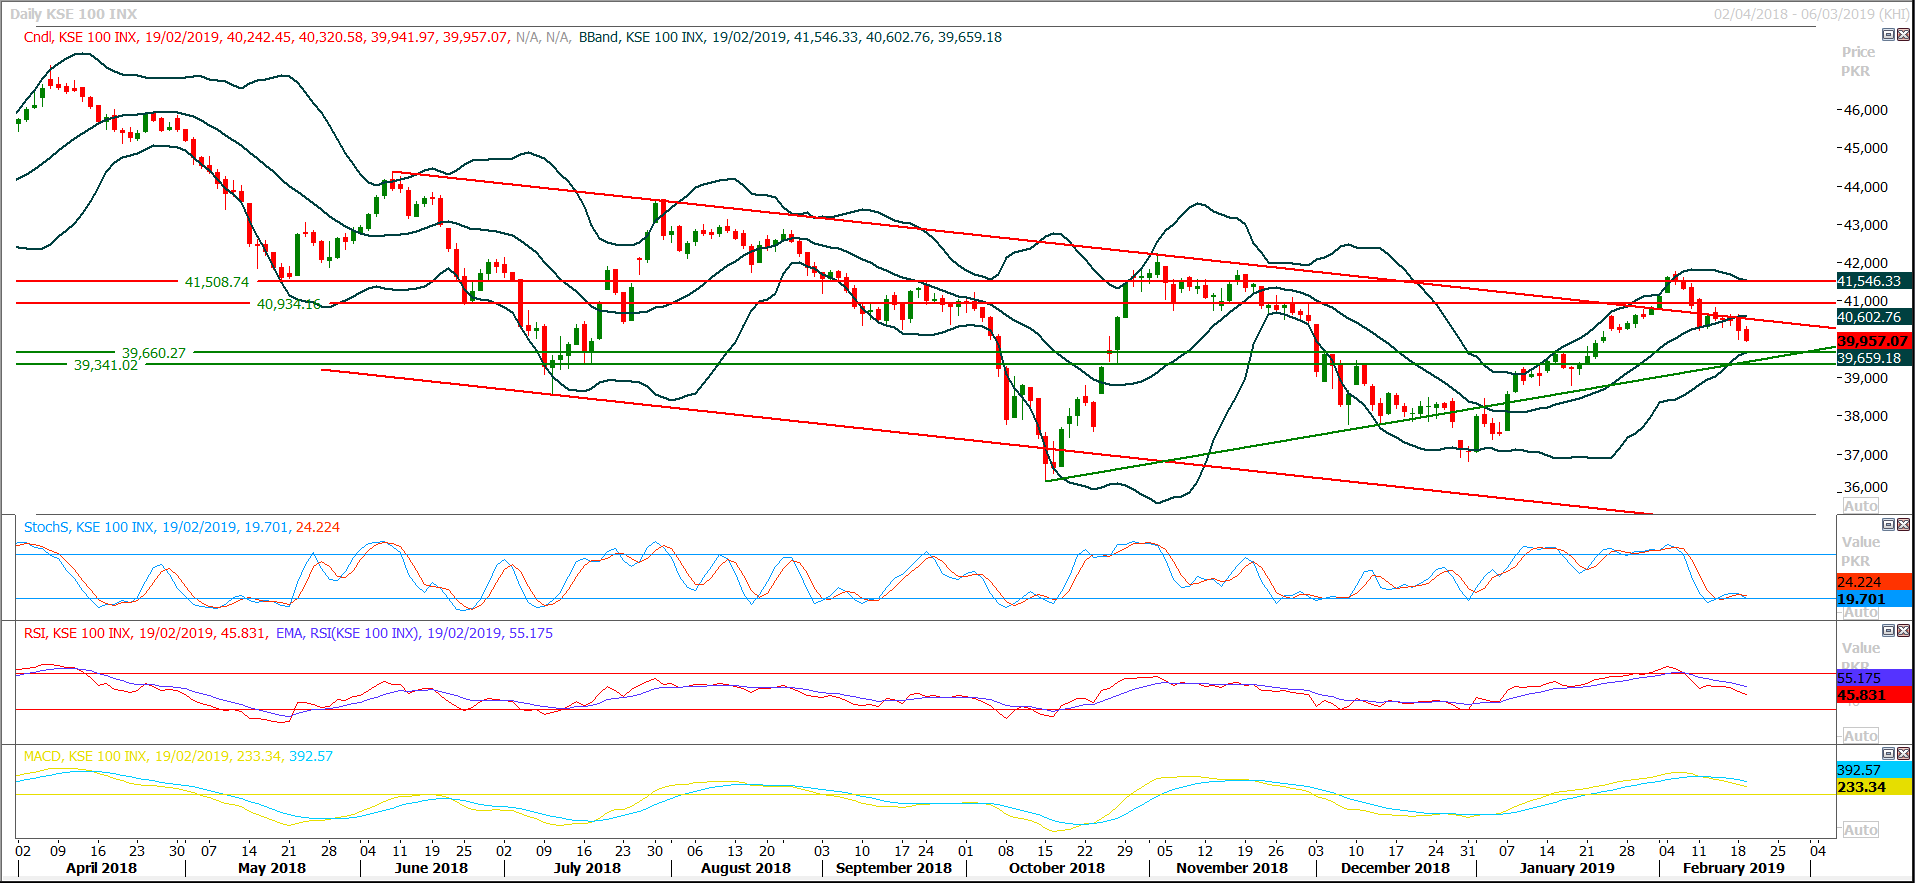Image resolution: width=1915 pixels, height=883 pixels.
Task: Click the September 2018 month label
Action: [x=894, y=868]
